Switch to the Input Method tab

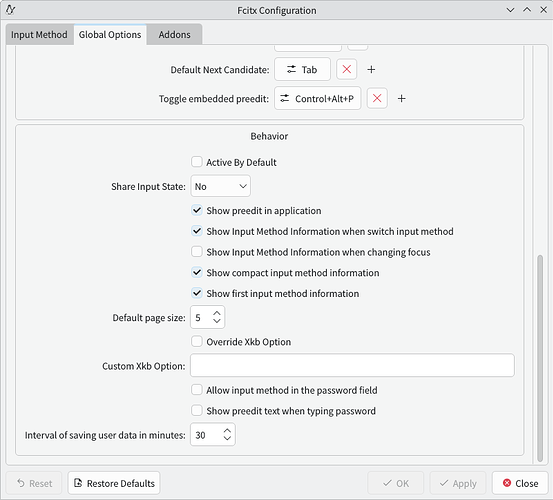tap(39, 35)
